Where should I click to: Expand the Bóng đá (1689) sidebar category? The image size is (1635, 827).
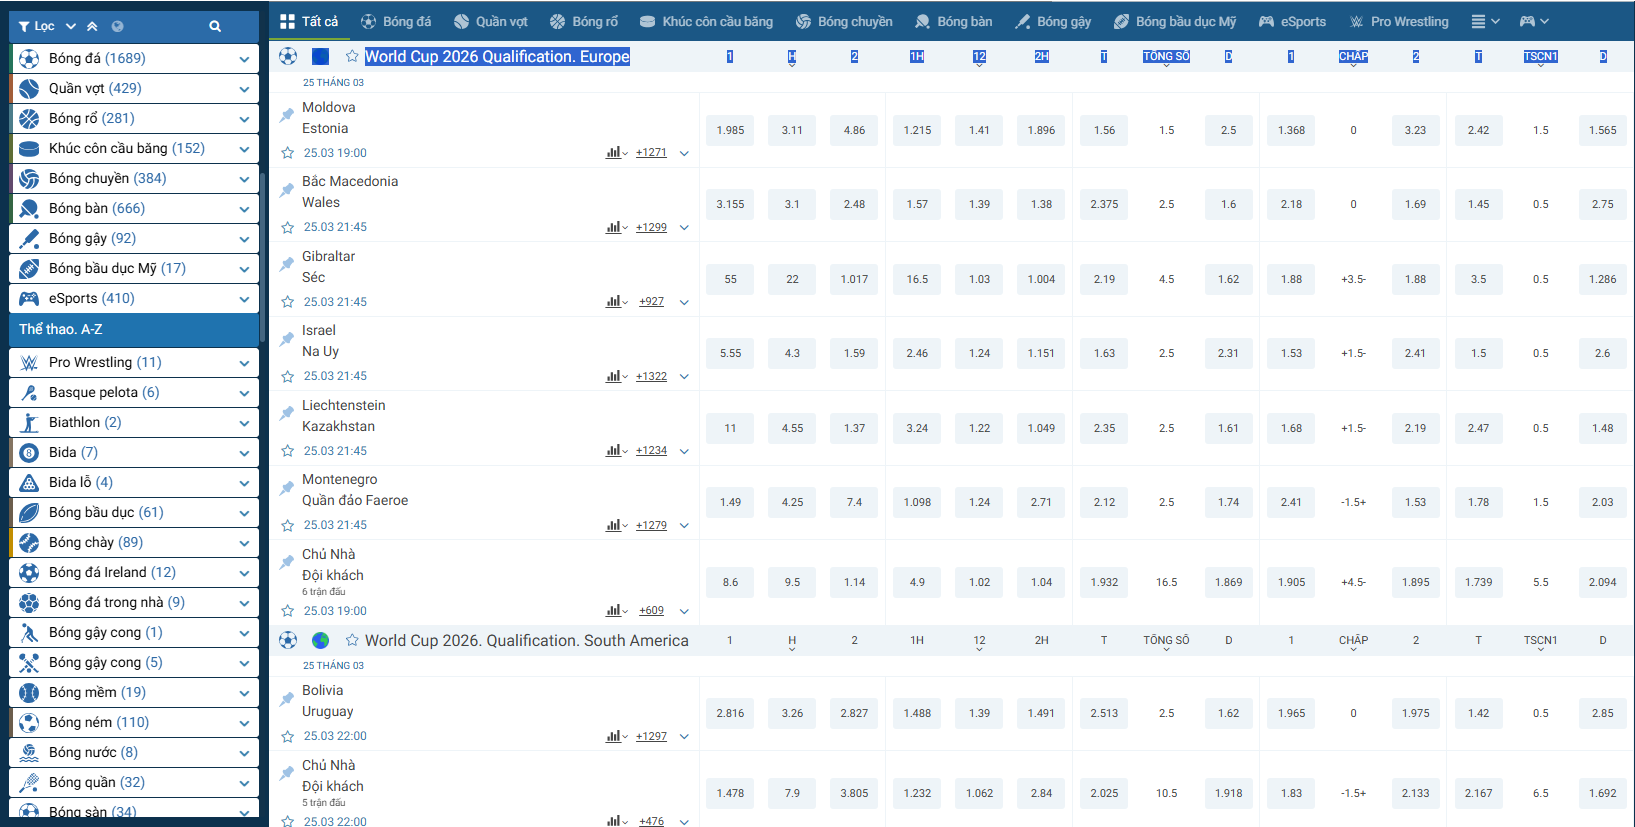coord(243,59)
